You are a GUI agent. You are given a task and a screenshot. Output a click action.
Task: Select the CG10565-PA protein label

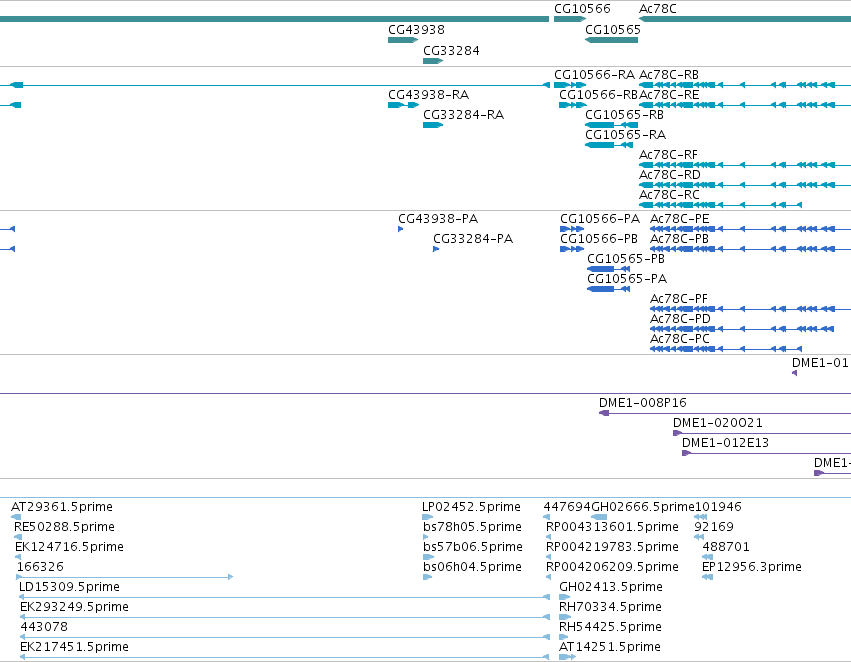(627, 279)
